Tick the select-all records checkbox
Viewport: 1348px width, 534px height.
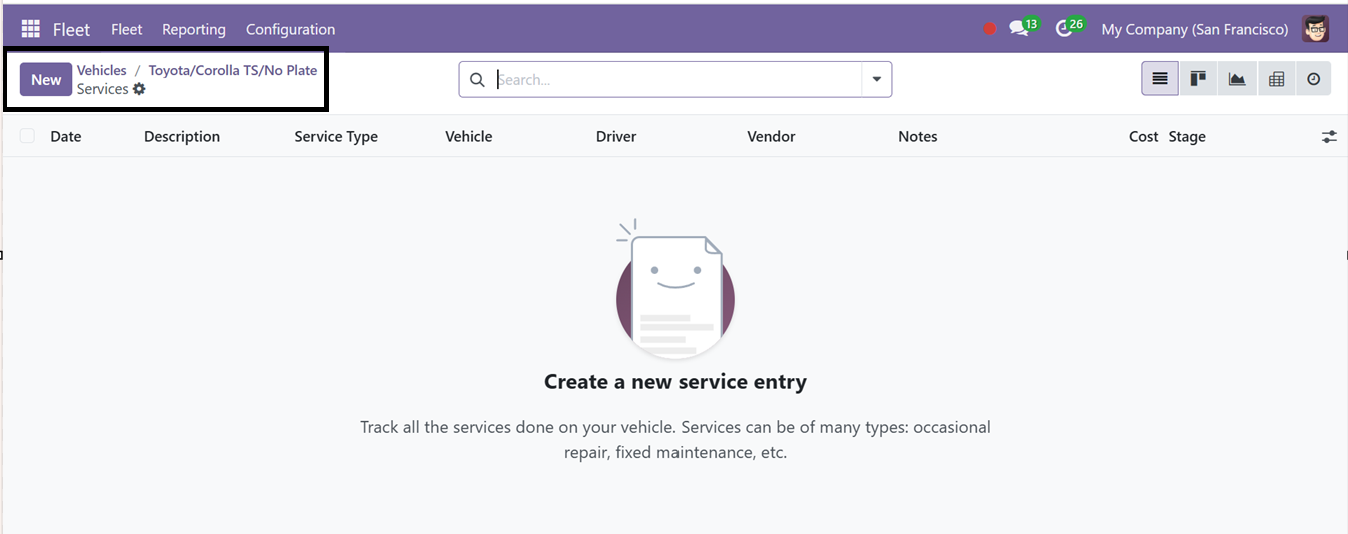(27, 136)
